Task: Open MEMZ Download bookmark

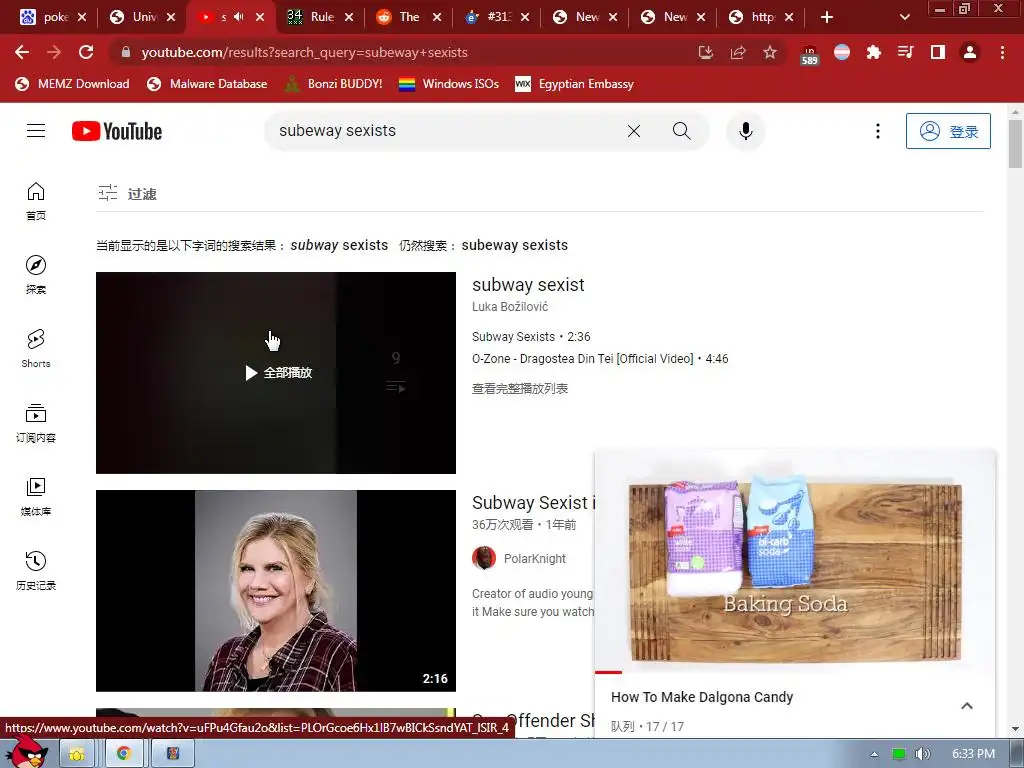Action: [x=72, y=84]
